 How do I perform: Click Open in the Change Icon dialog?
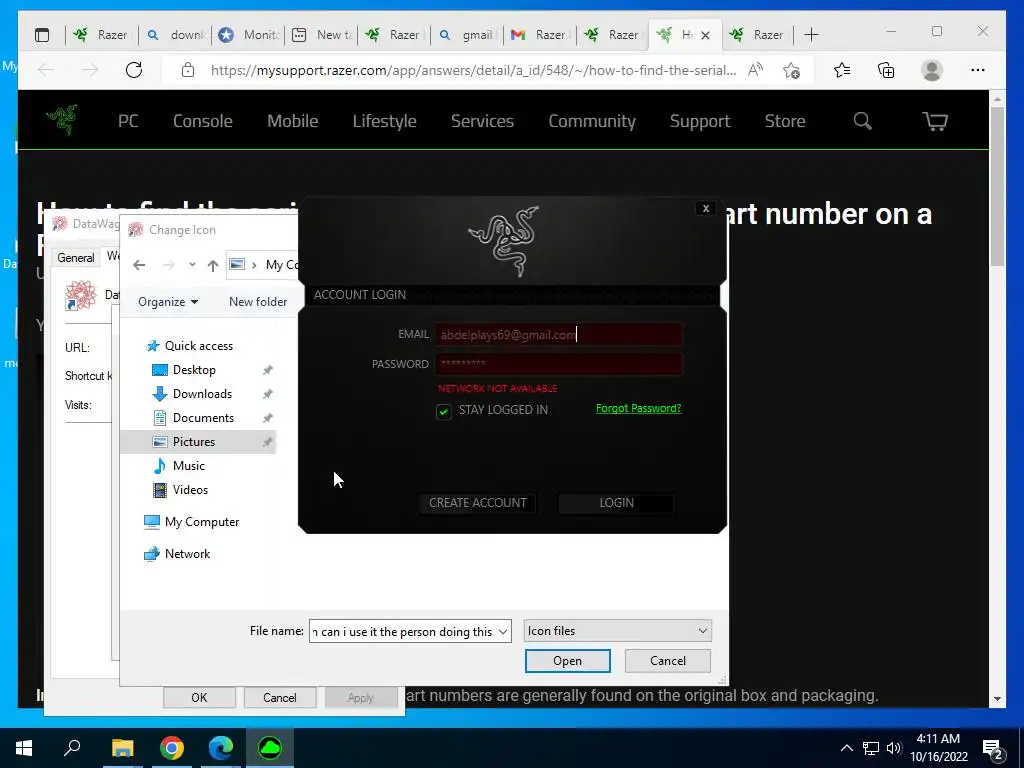[x=568, y=661]
